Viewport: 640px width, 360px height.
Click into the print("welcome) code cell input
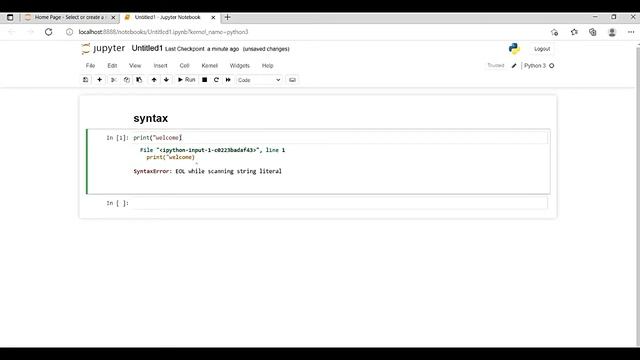point(340,138)
